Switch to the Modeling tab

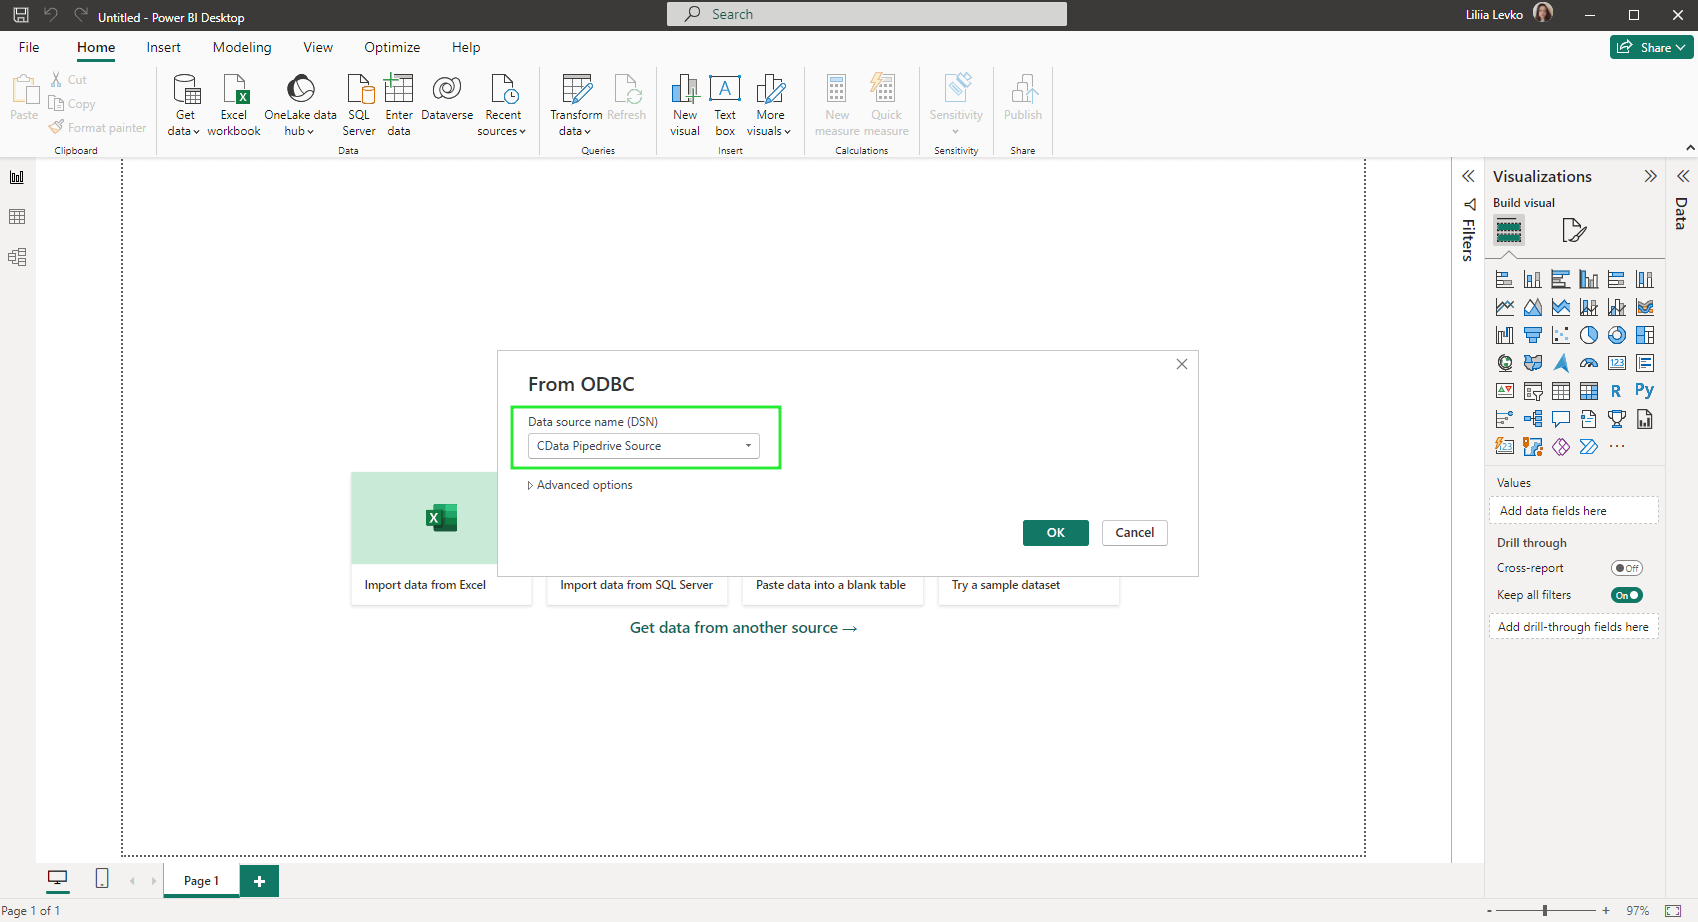point(242,47)
